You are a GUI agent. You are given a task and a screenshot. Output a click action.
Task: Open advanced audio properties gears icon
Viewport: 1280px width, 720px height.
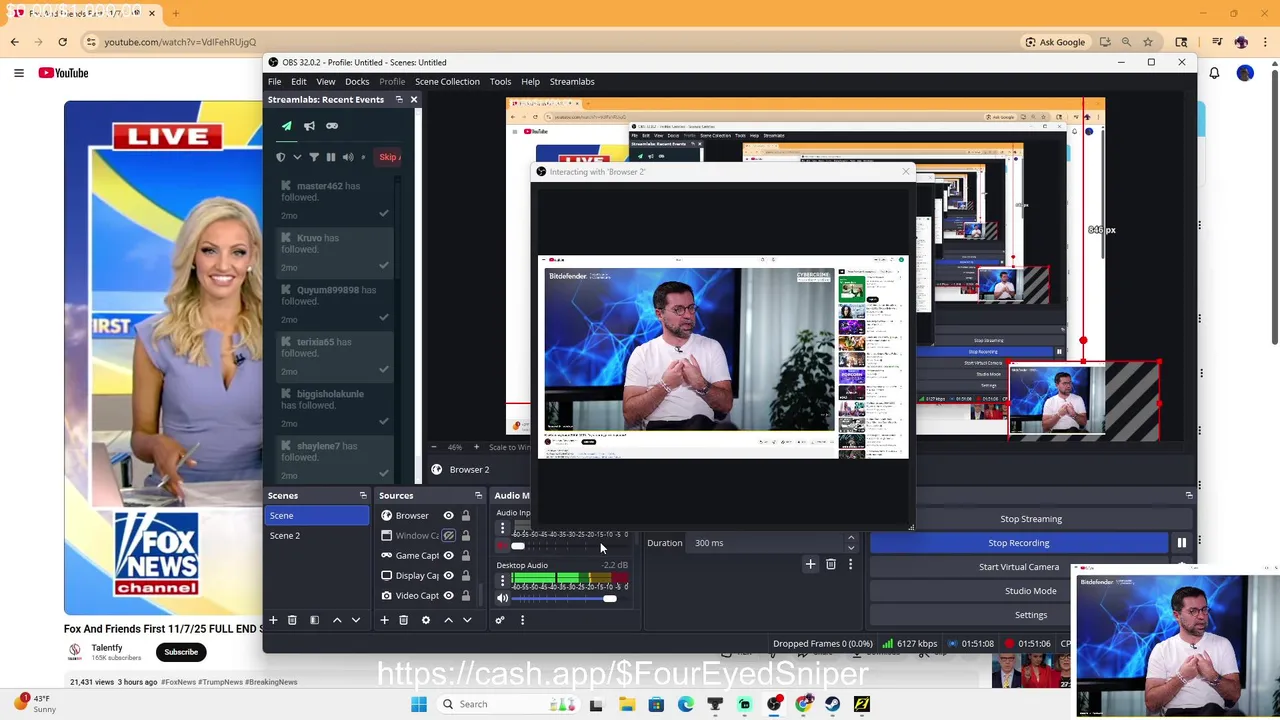500,620
